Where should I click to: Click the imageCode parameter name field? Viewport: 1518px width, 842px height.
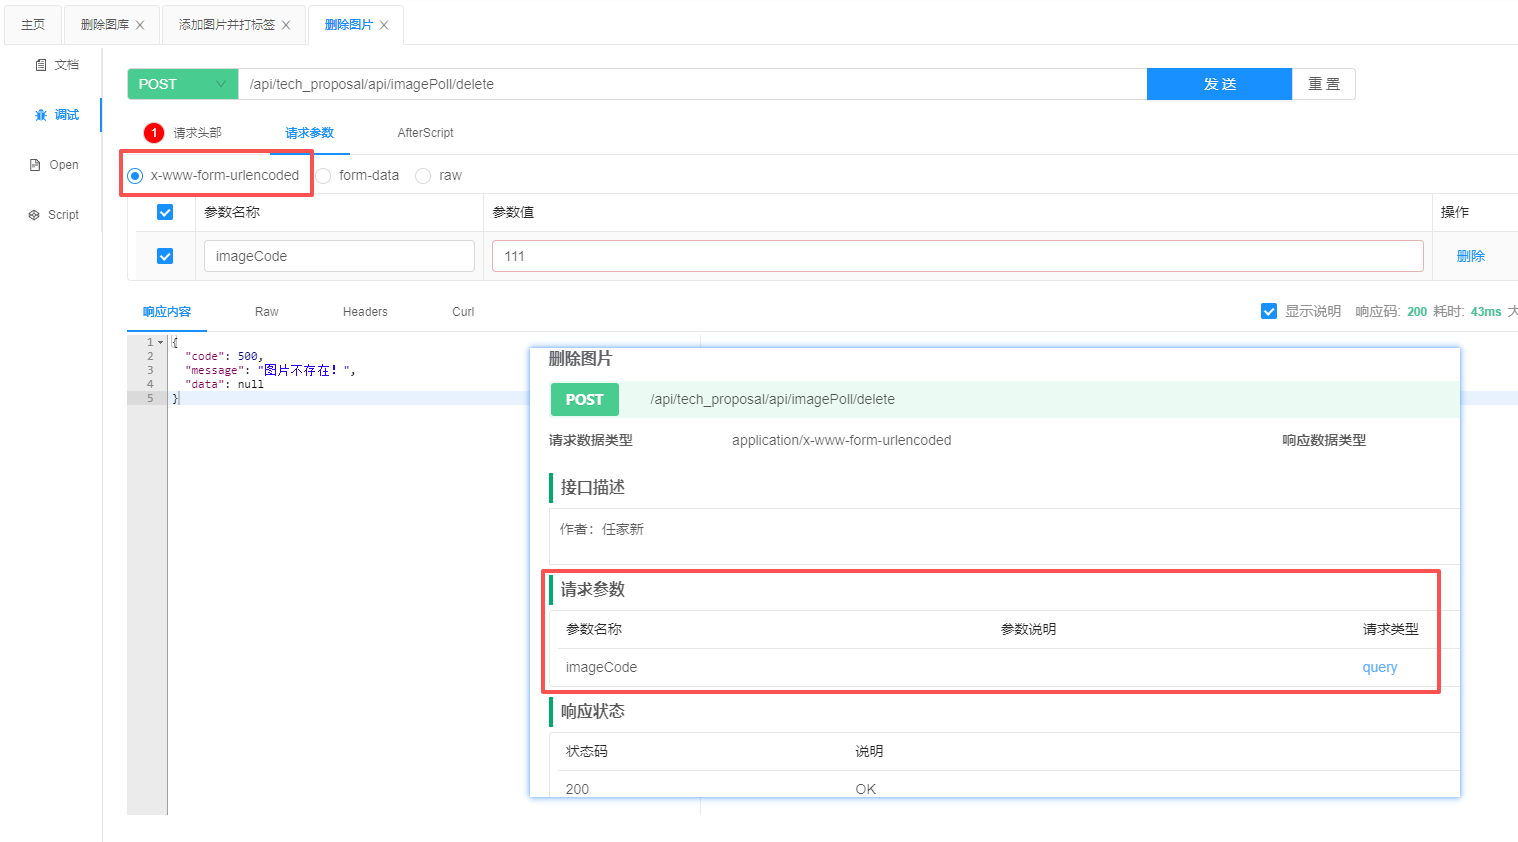339,256
